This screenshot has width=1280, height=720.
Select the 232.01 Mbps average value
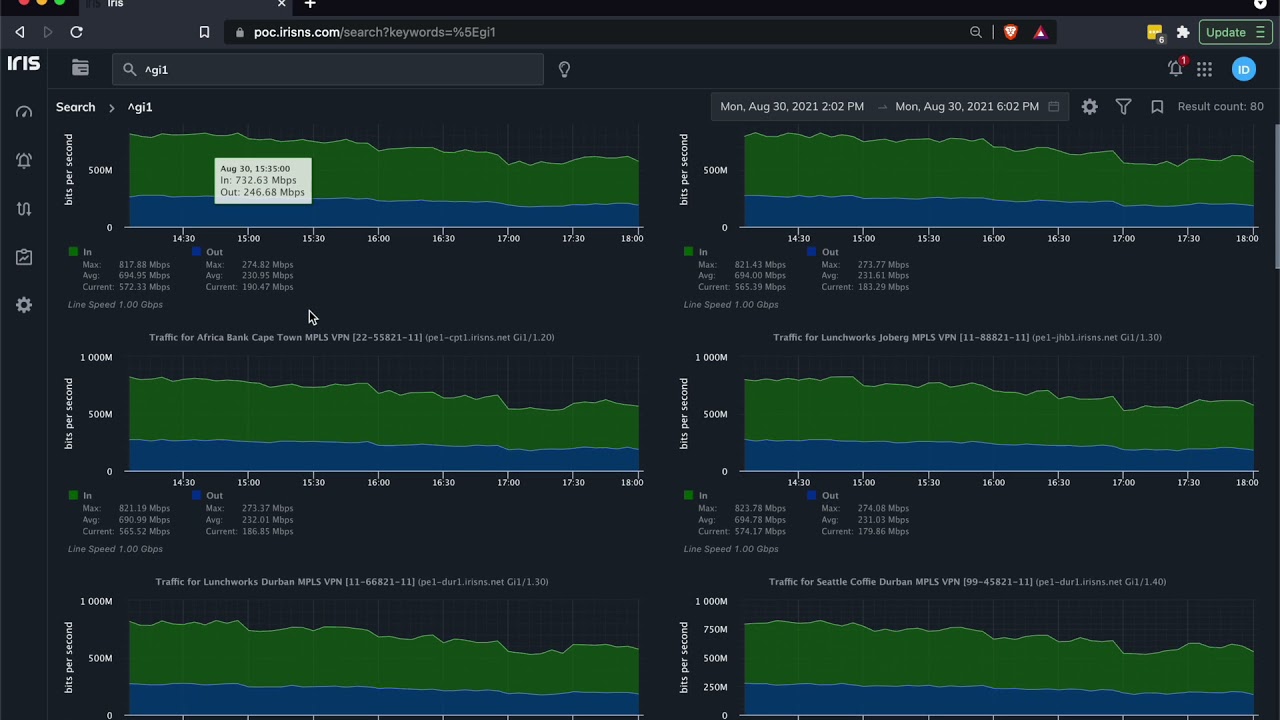click(267, 520)
